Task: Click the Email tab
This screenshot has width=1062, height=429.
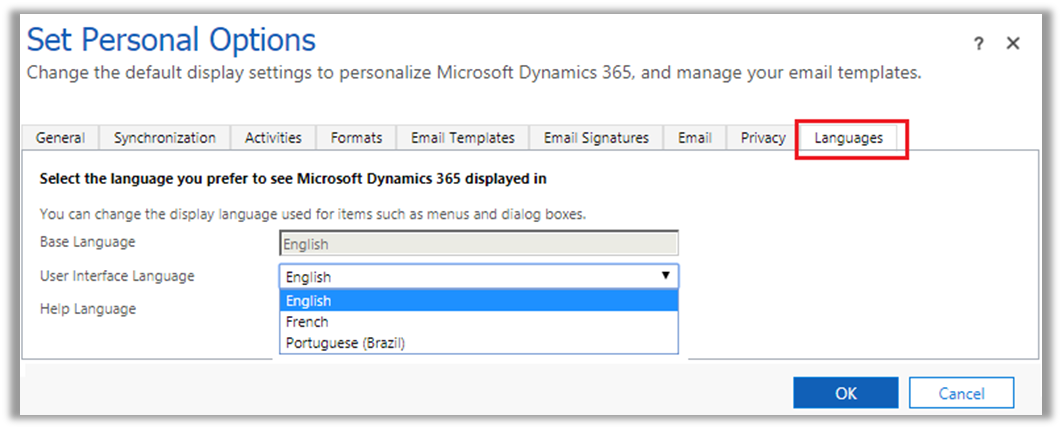Action: coord(694,138)
